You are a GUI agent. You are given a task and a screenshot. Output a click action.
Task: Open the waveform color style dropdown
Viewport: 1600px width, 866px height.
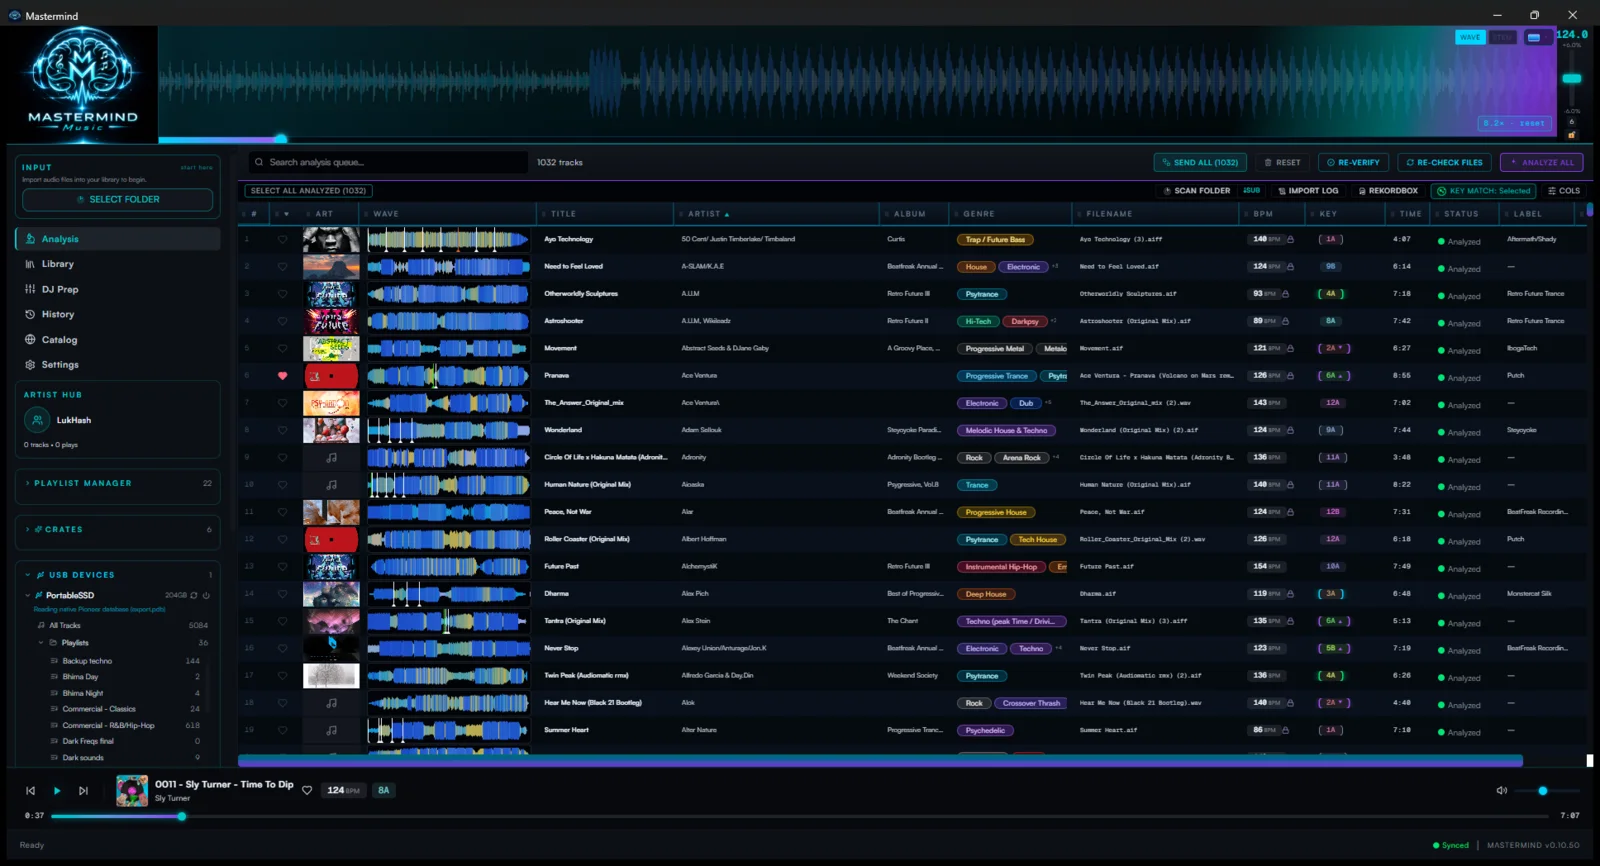tap(1537, 37)
